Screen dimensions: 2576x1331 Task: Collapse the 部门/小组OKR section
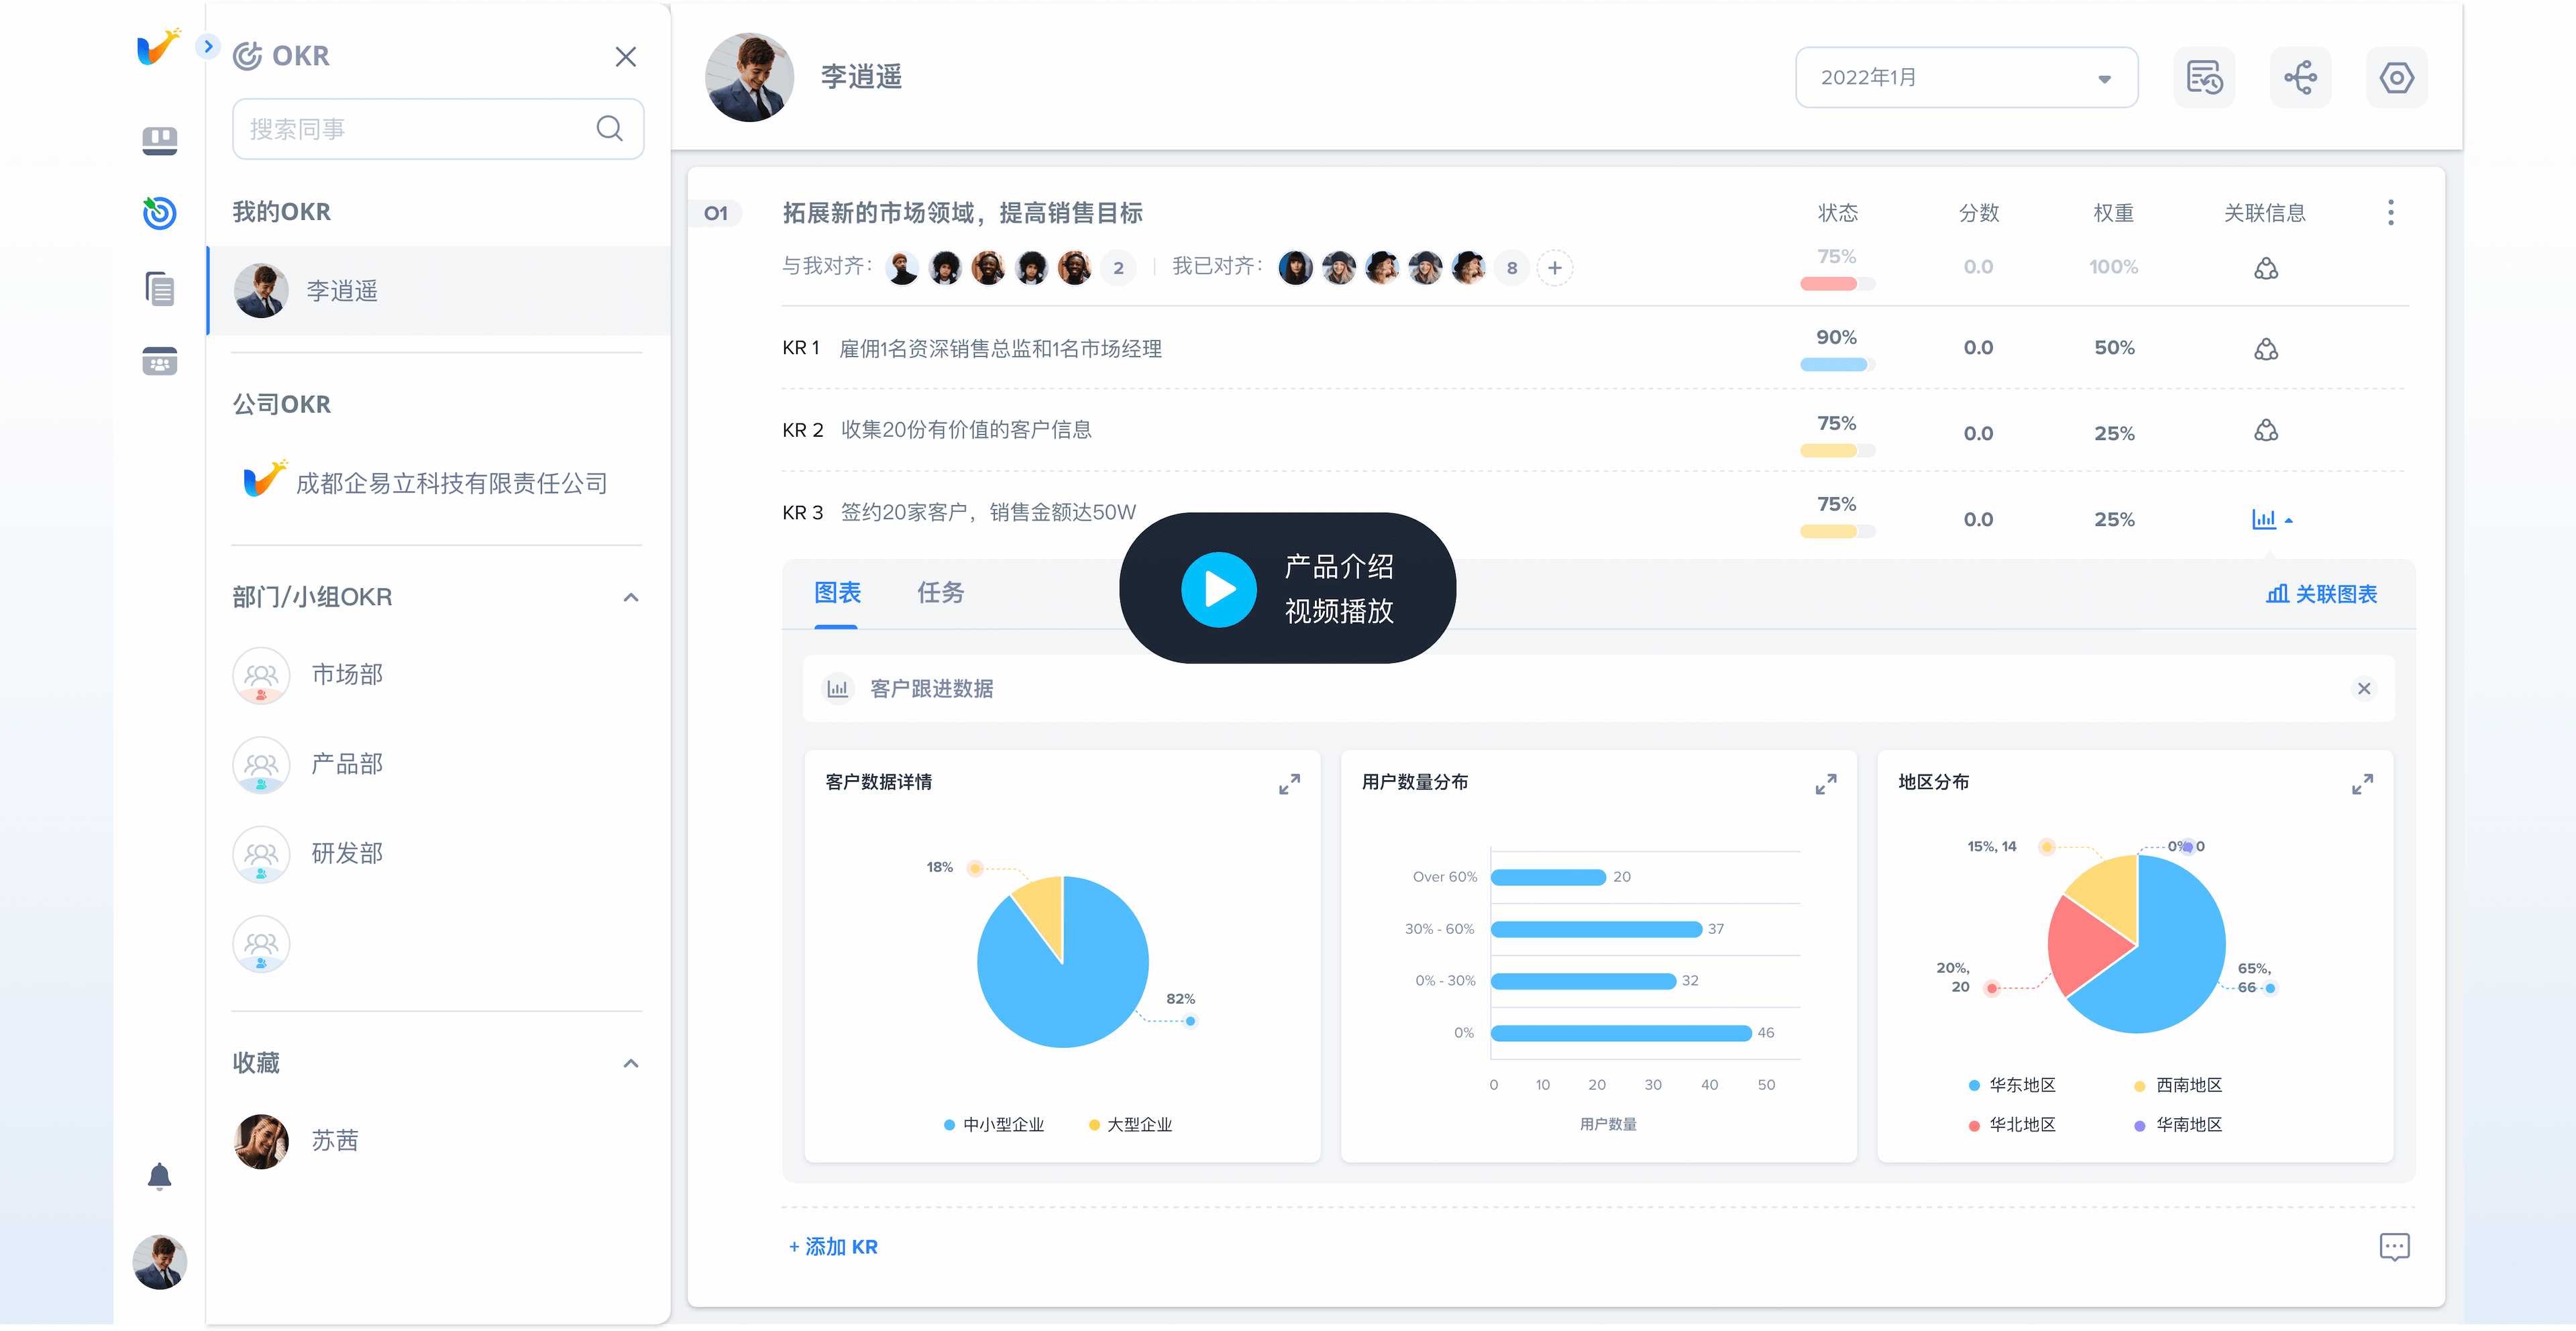pos(631,597)
